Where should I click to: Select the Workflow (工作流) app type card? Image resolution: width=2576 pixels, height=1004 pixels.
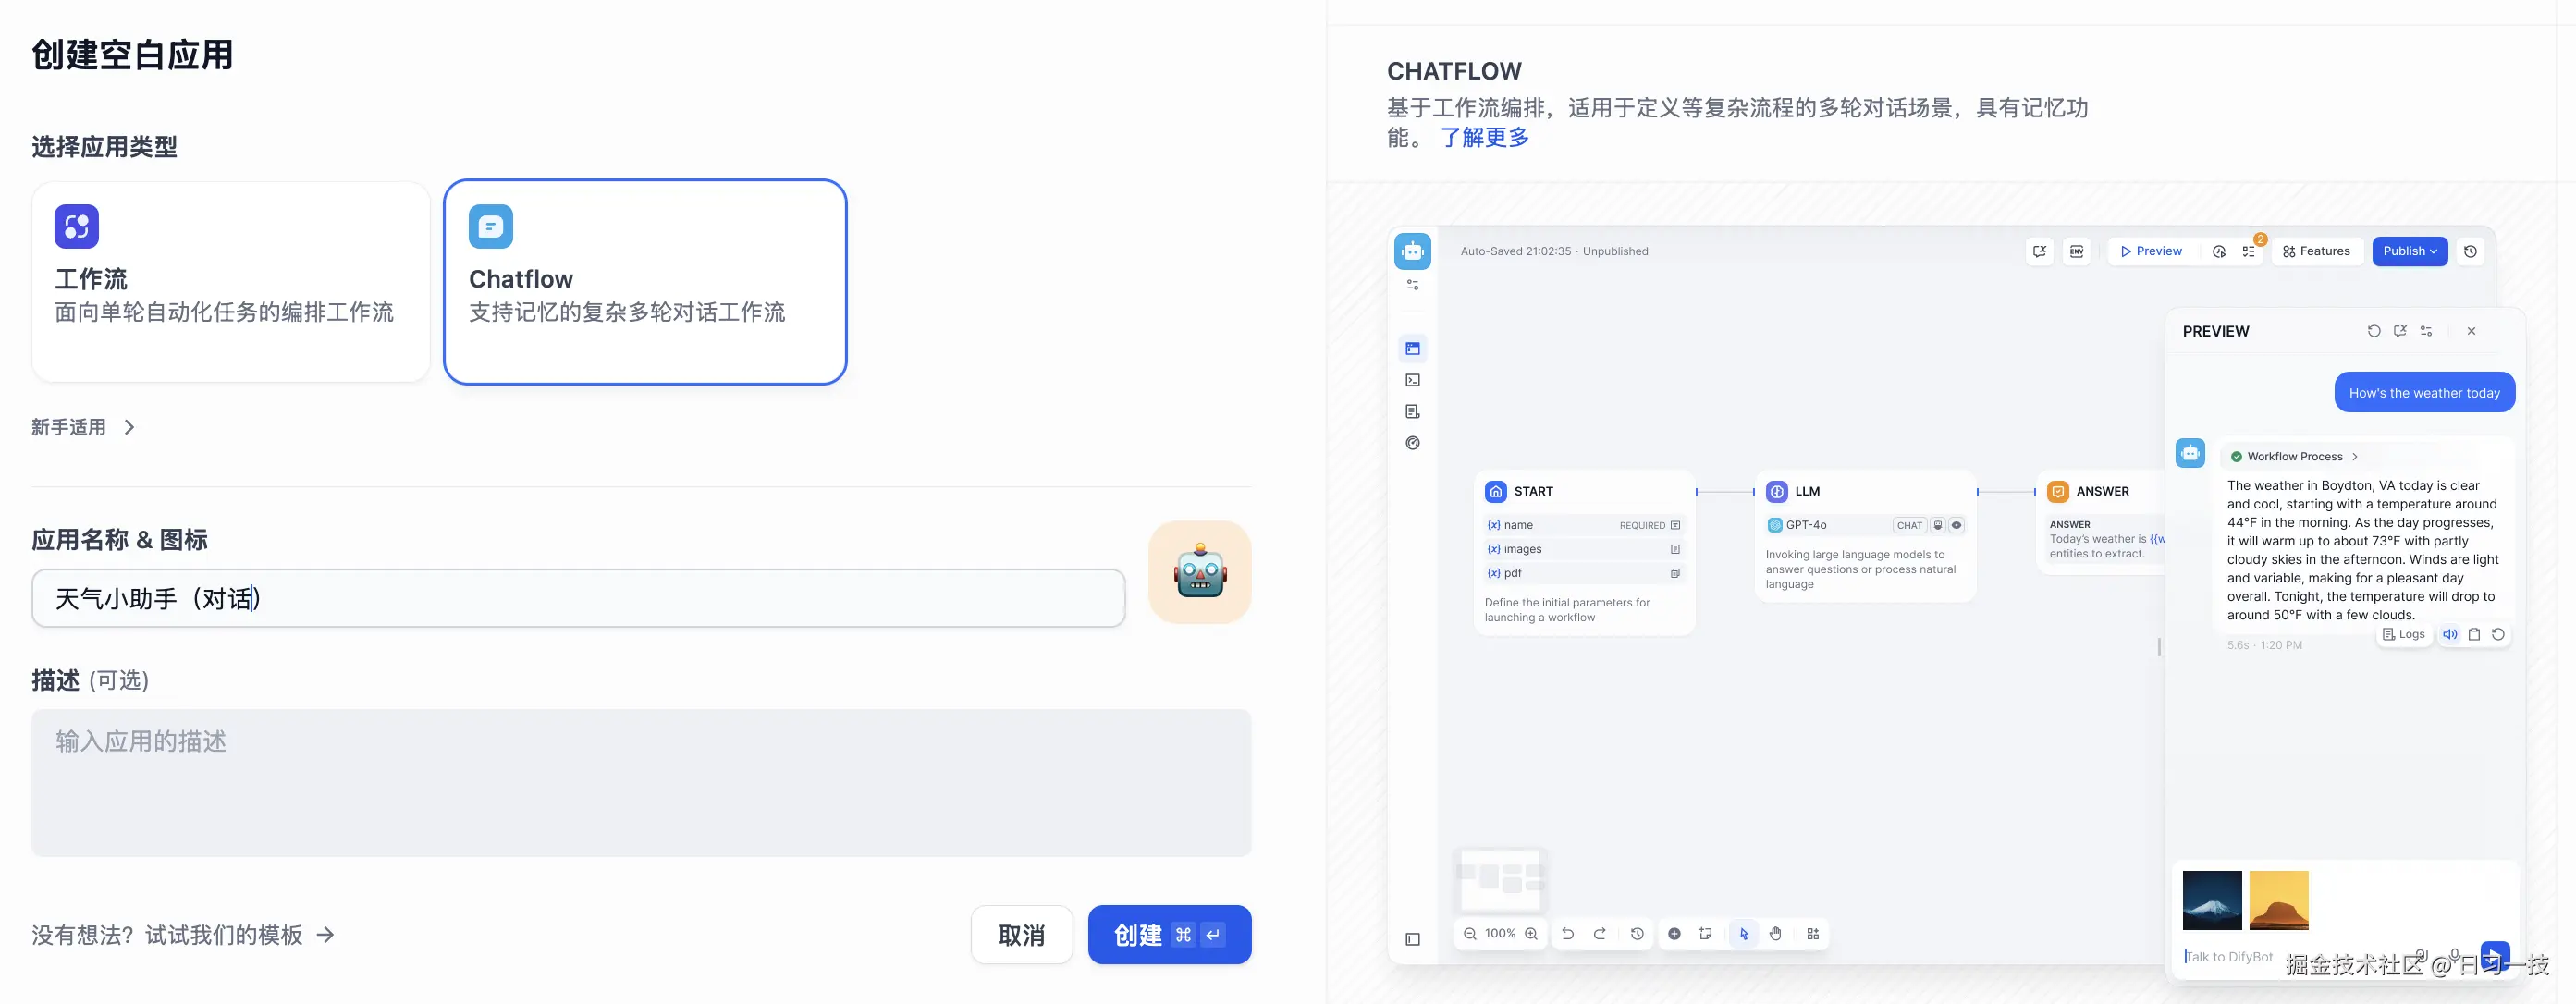tap(230, 282)
